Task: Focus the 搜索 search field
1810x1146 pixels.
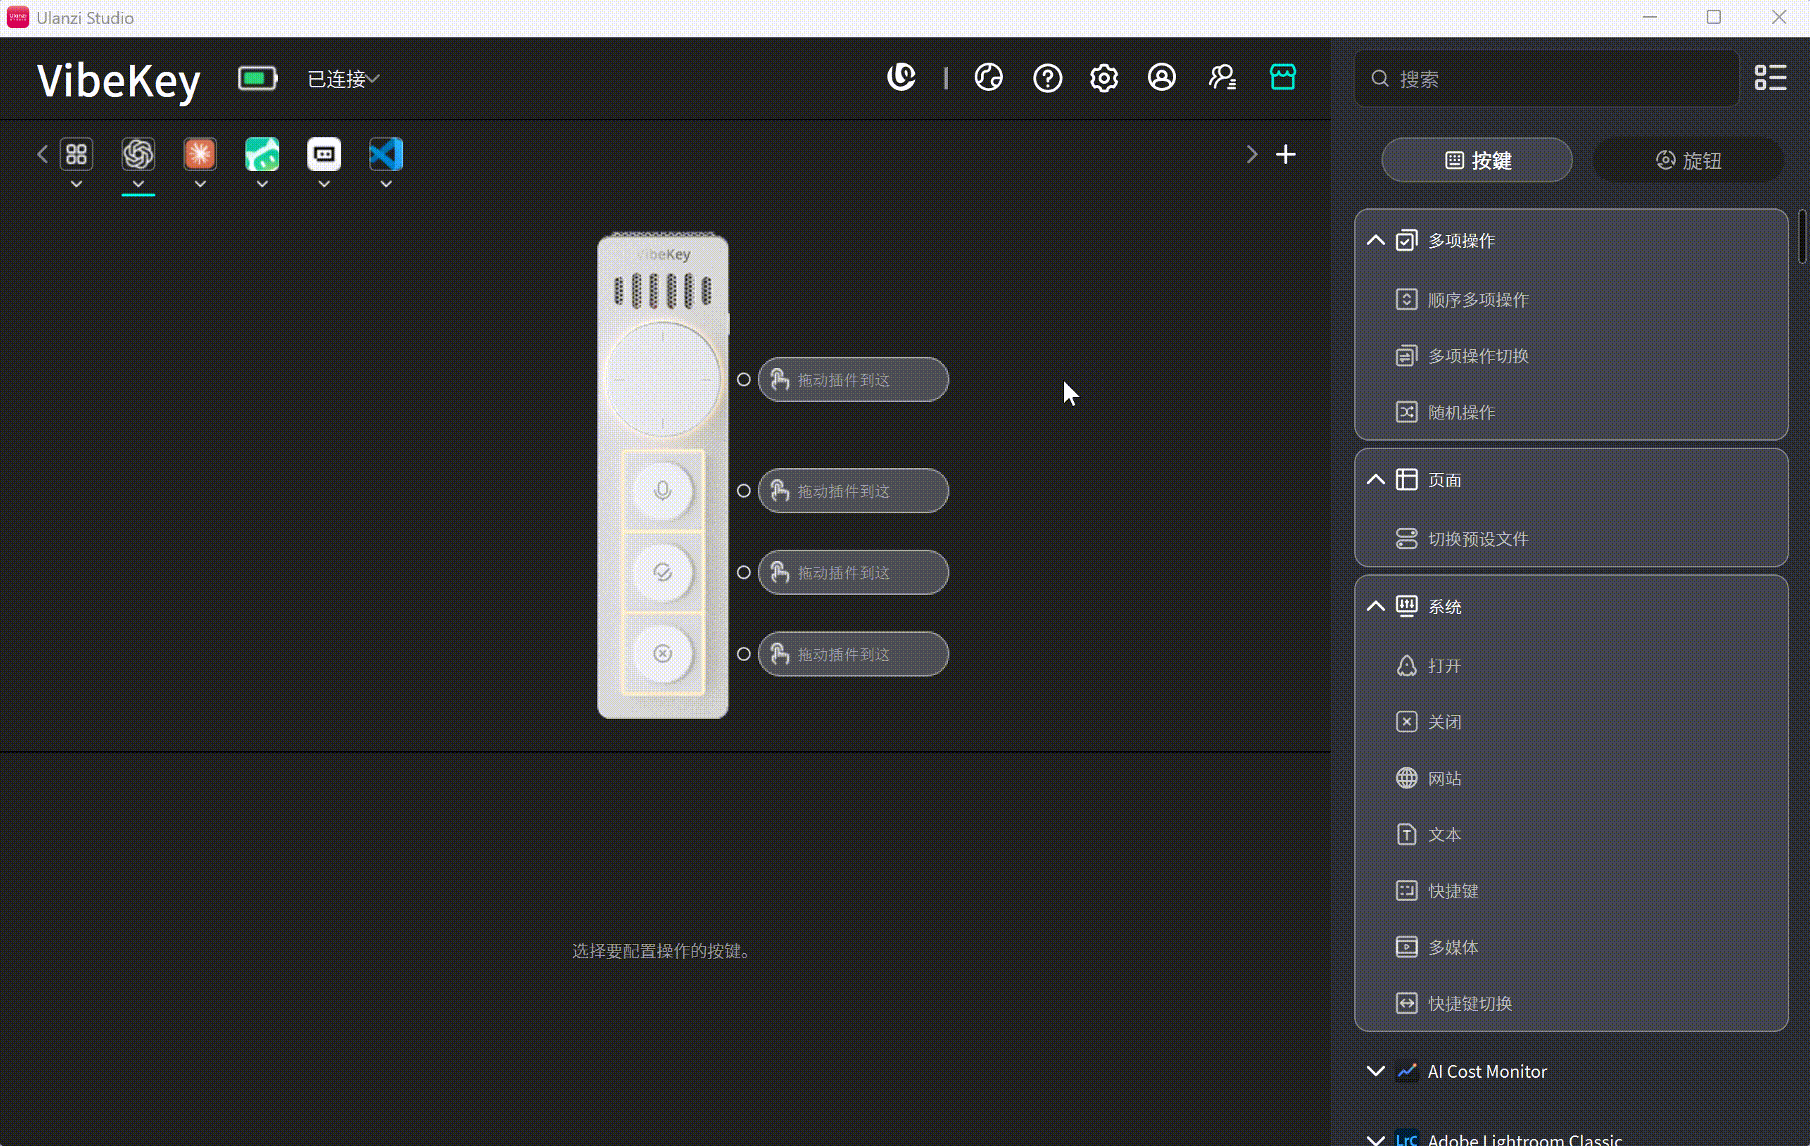Action: click(x=1546, y=78)
